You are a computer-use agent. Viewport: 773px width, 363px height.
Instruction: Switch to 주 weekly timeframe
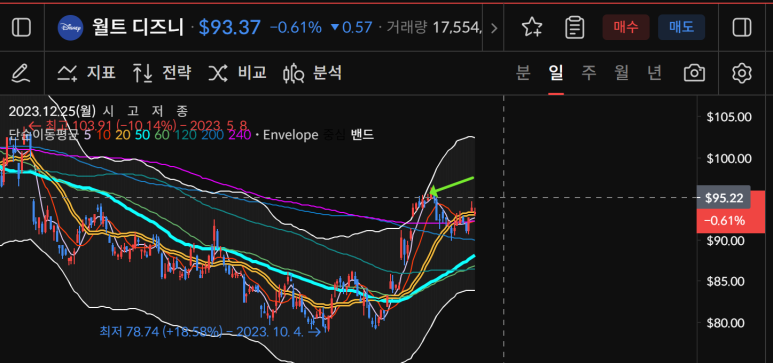tap(588, 73)
